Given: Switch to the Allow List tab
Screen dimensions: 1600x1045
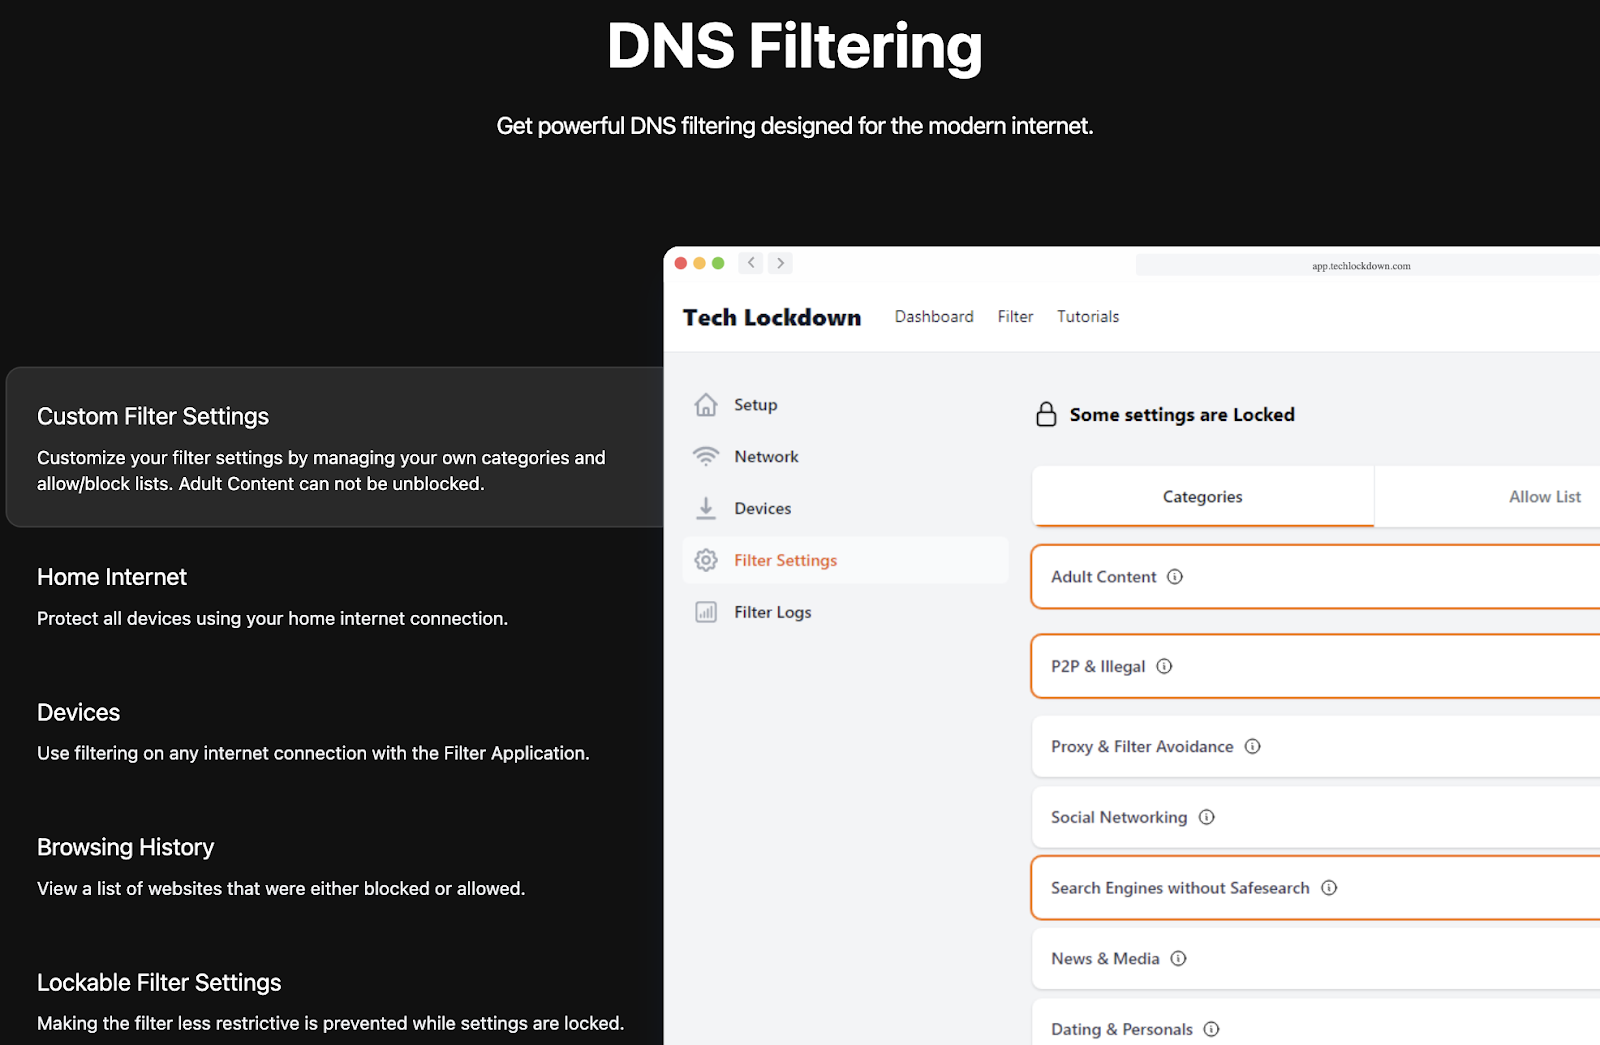Looking at the screenshot, I should pos(1543,497).
